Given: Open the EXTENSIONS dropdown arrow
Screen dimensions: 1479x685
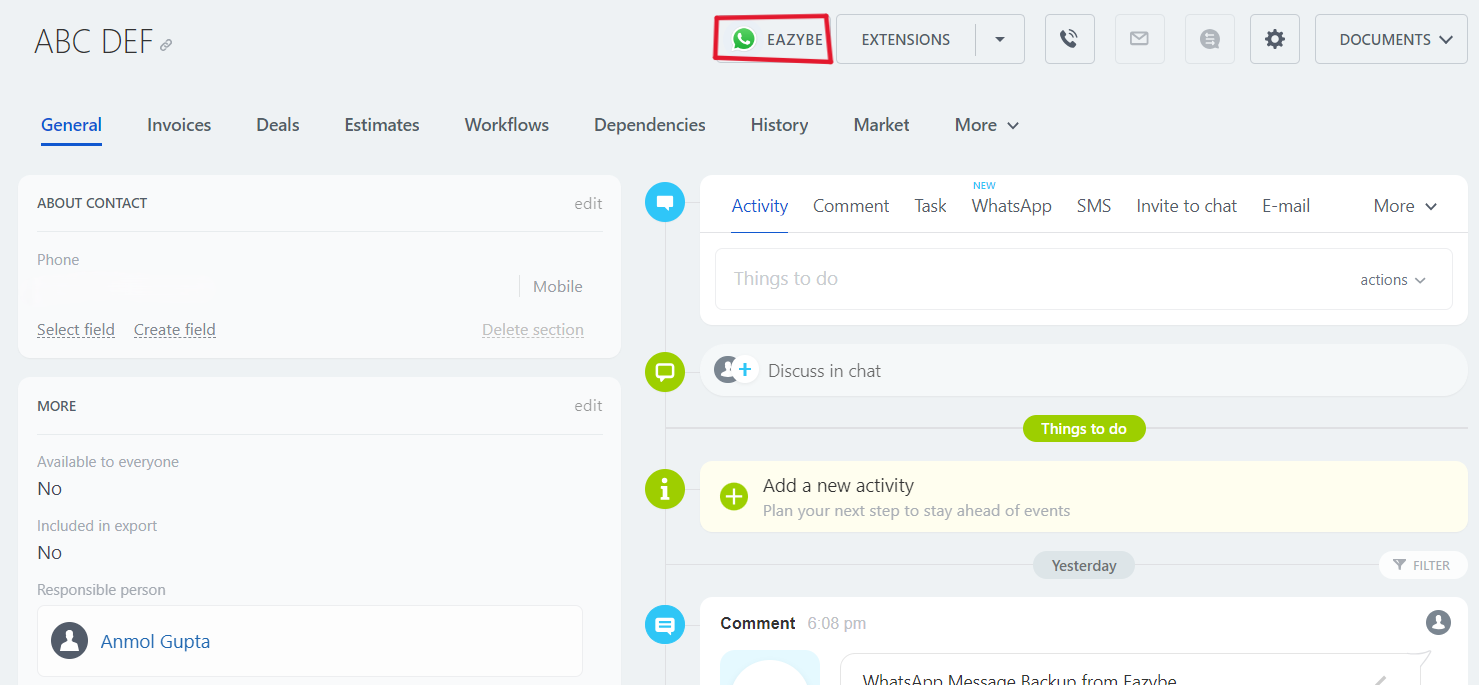Looking at the screenshot, I should pos(999,39).
